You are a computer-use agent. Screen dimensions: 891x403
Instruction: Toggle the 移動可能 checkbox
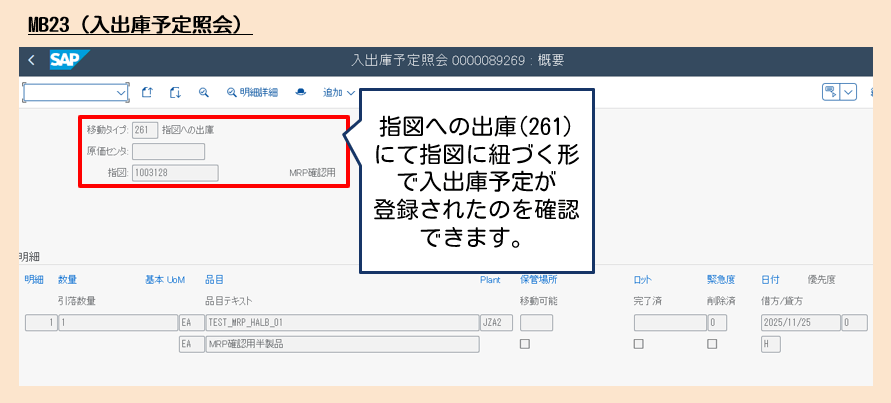click(525, 344)
